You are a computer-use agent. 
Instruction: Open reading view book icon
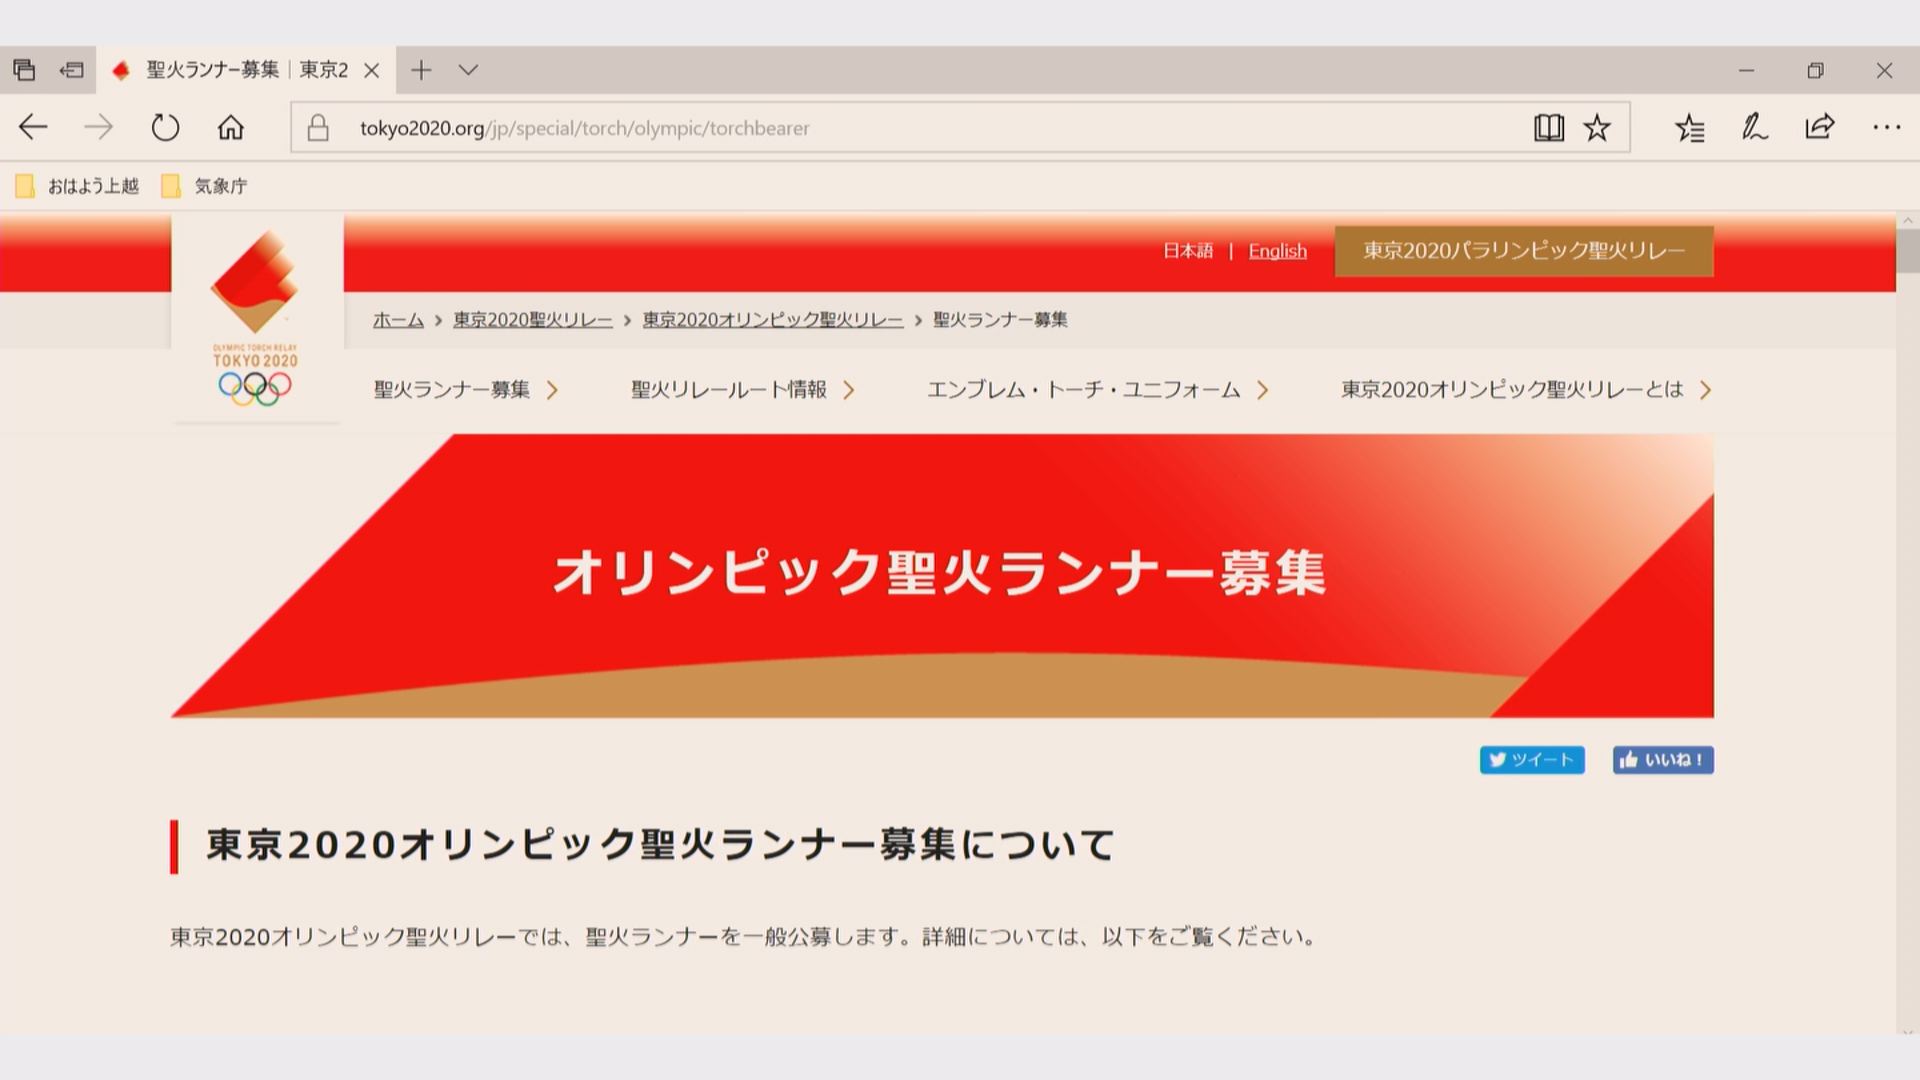pos(1548,128)
